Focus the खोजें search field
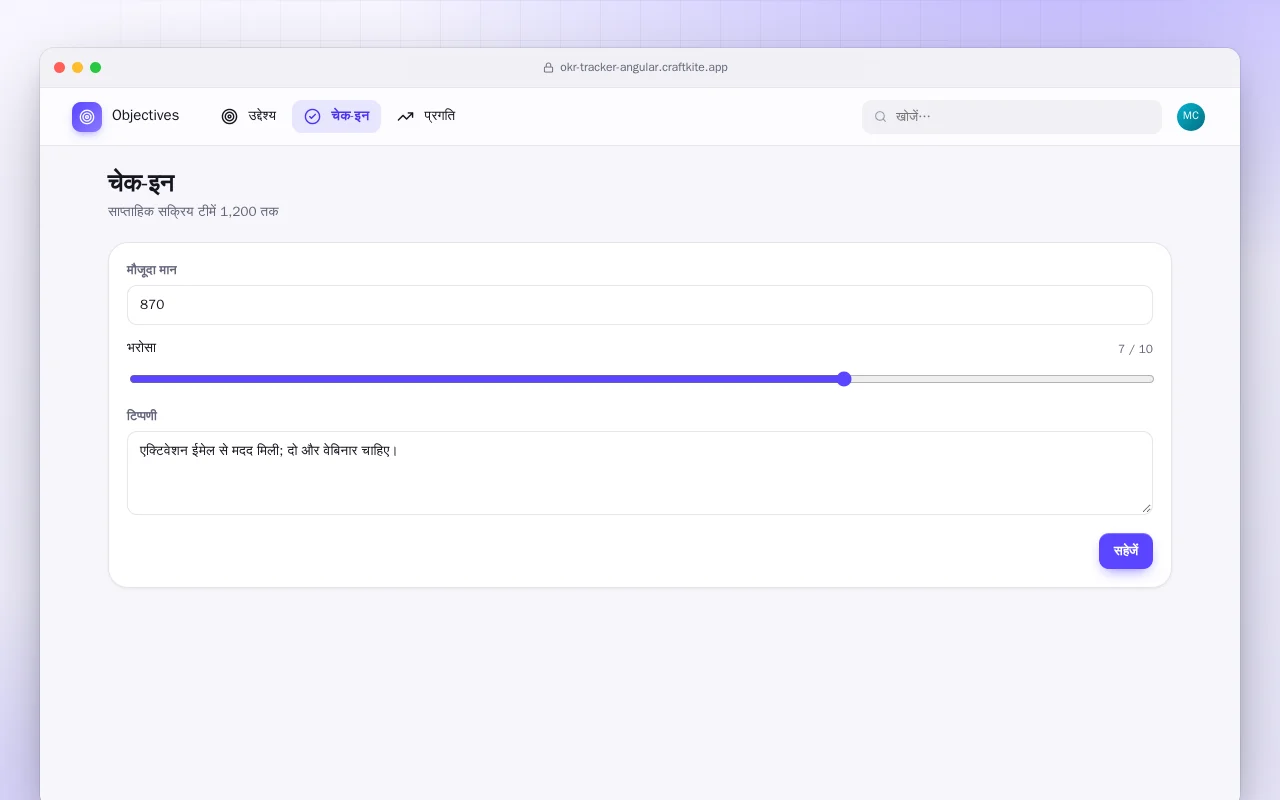Image resolution: width=1280 pixels, height=800 pixels. point(1012,117)
